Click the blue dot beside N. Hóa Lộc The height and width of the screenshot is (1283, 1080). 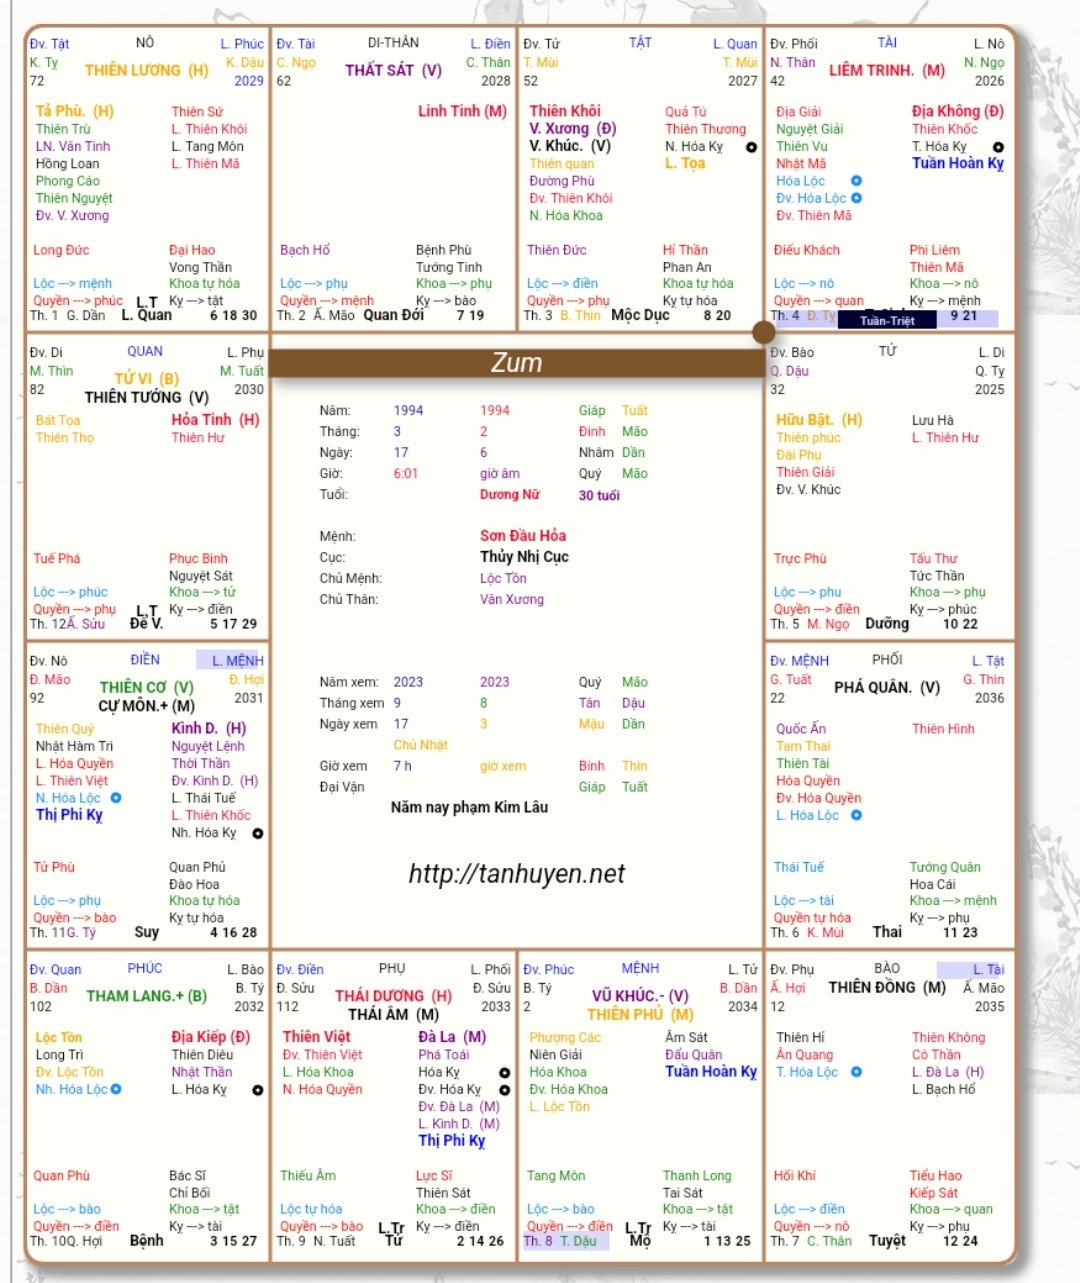click(x=116, y=798)
